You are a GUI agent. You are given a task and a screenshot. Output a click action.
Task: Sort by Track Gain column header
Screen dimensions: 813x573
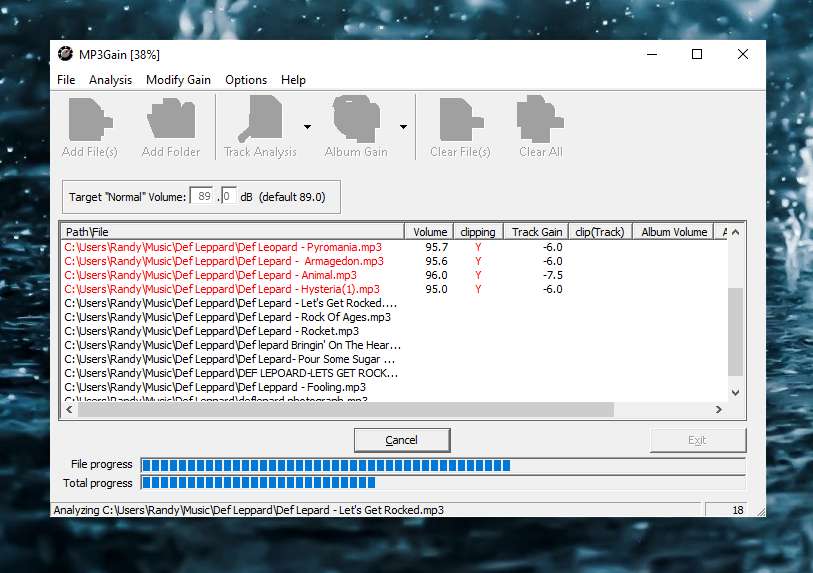pyautogui.click(x=536, y=232)
